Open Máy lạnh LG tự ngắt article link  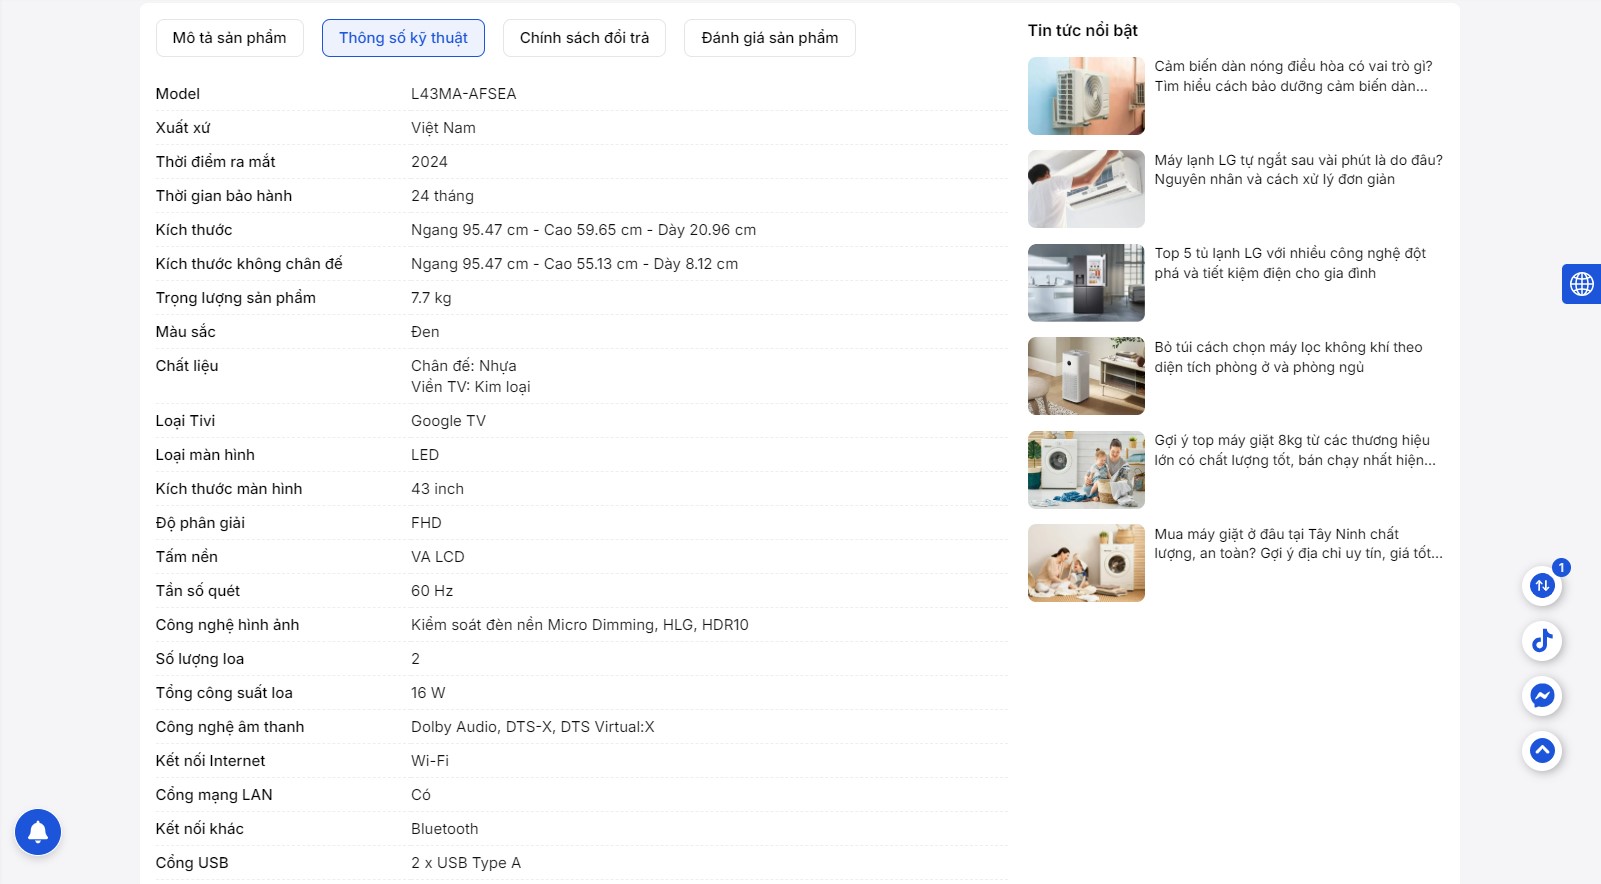click(x=1298, y=170)
